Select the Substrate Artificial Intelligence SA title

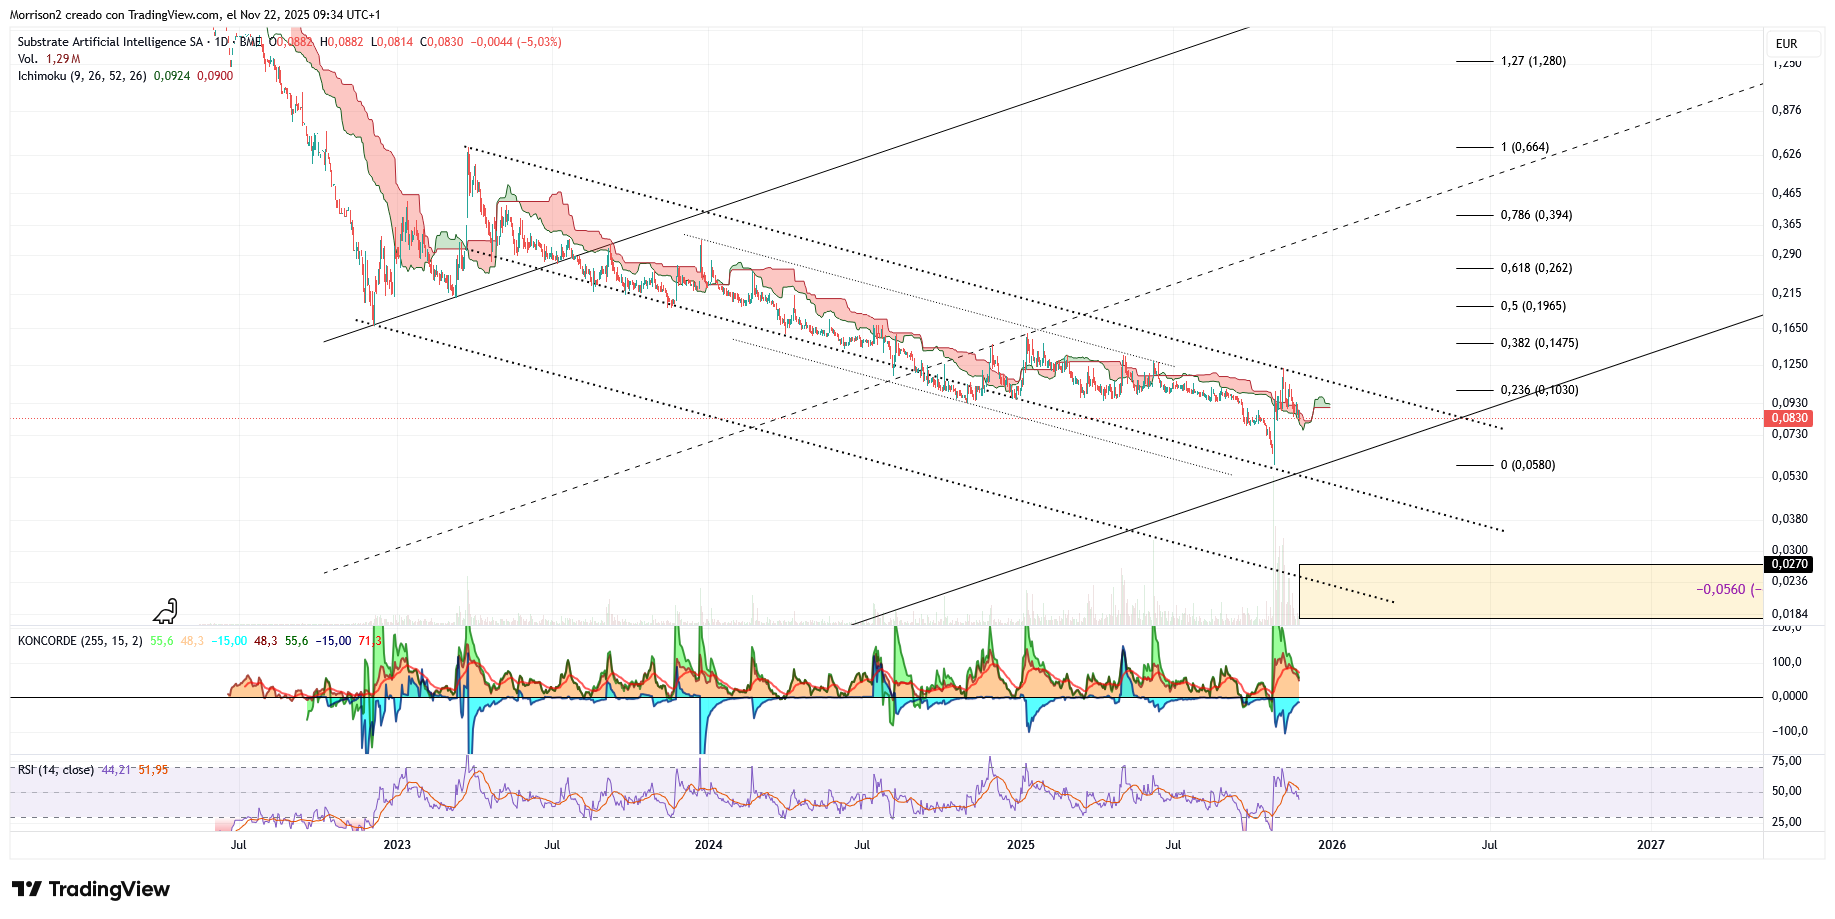pos(110,42)
